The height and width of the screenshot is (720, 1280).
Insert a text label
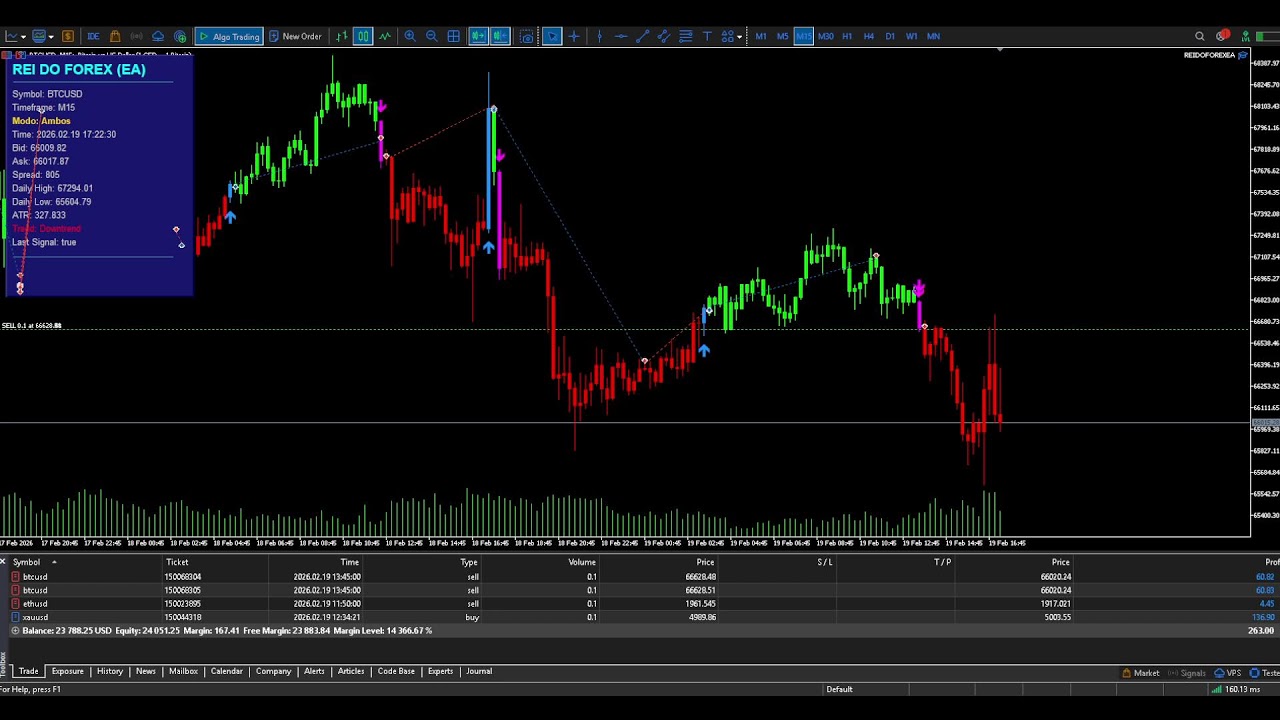707,36
